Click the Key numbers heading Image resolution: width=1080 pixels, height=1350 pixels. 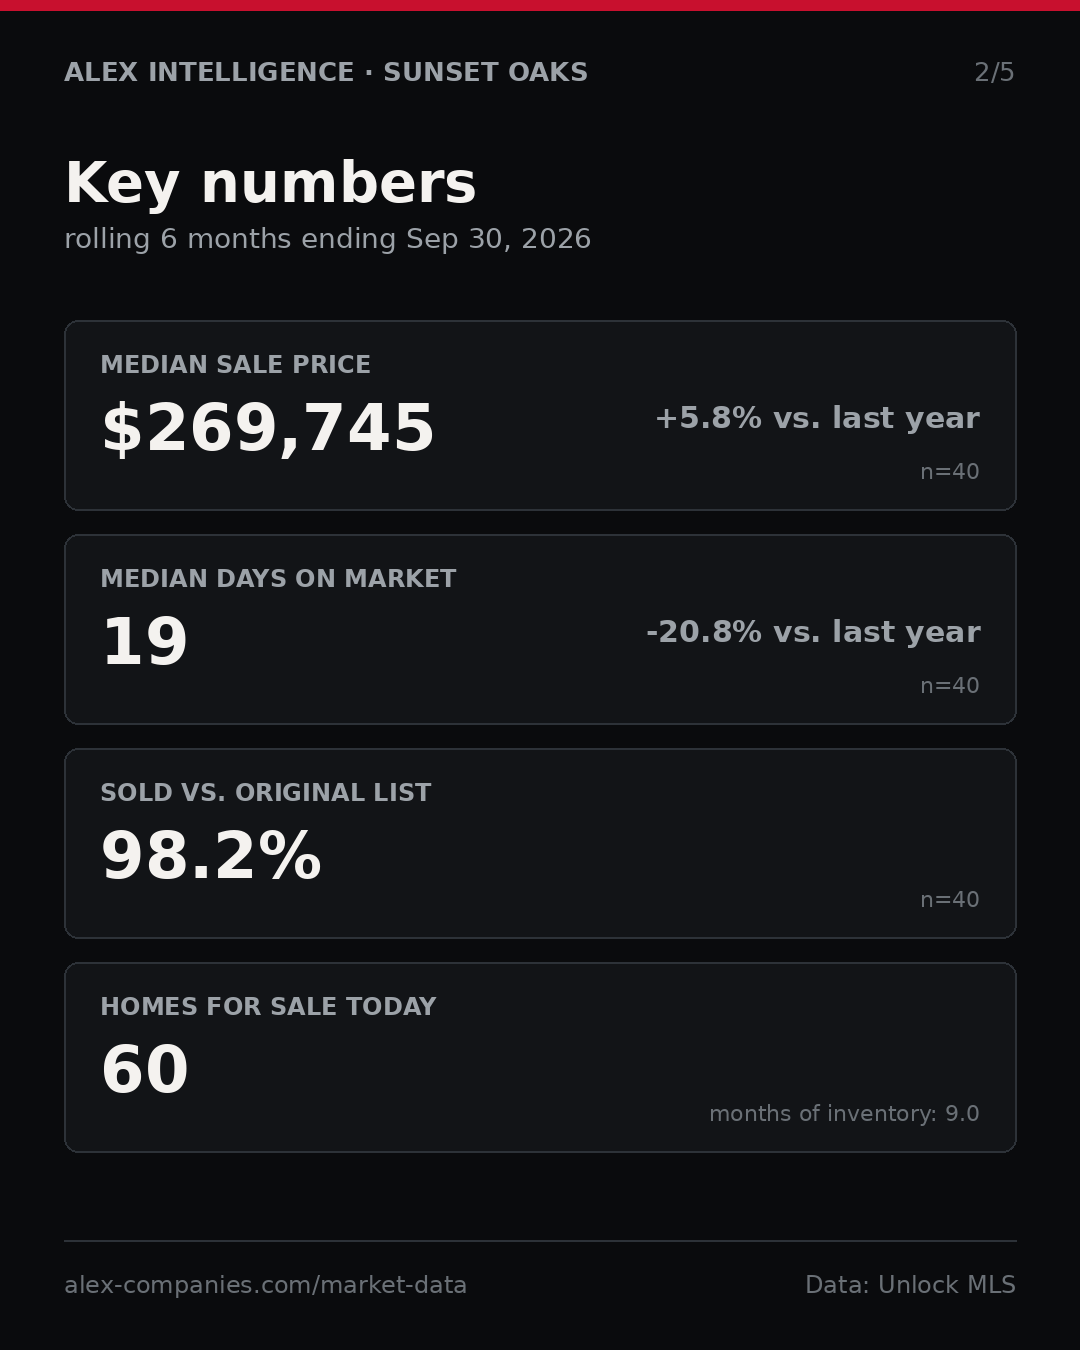[270, 184]
